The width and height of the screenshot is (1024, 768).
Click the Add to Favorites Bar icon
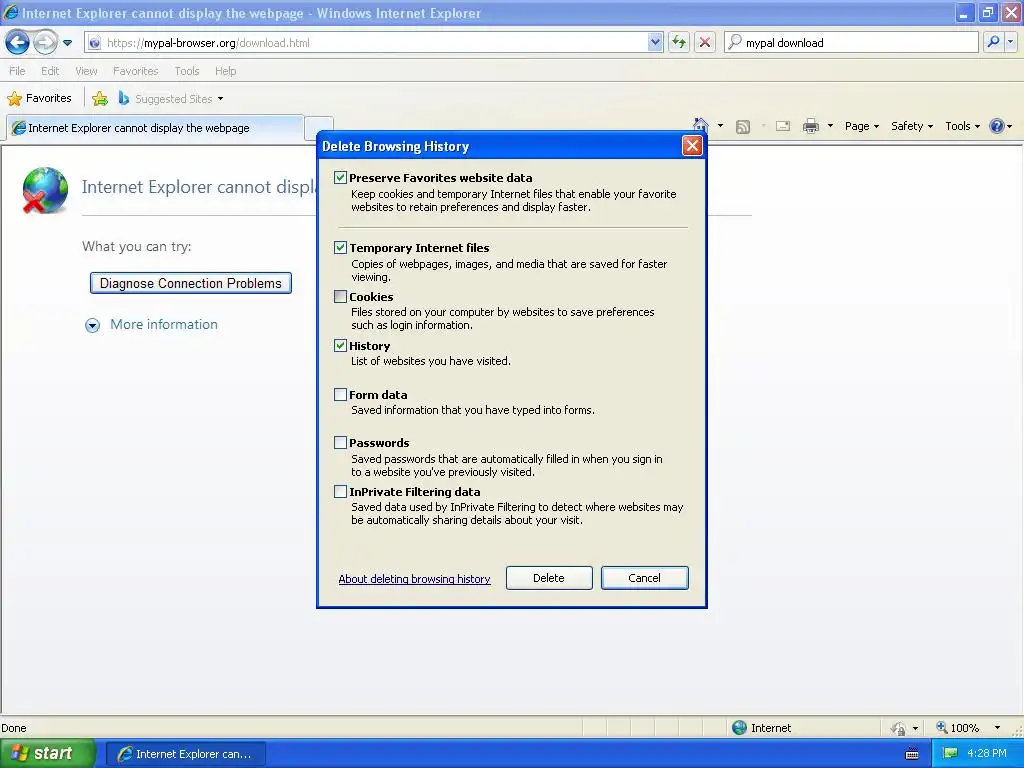tap(100, 99)
